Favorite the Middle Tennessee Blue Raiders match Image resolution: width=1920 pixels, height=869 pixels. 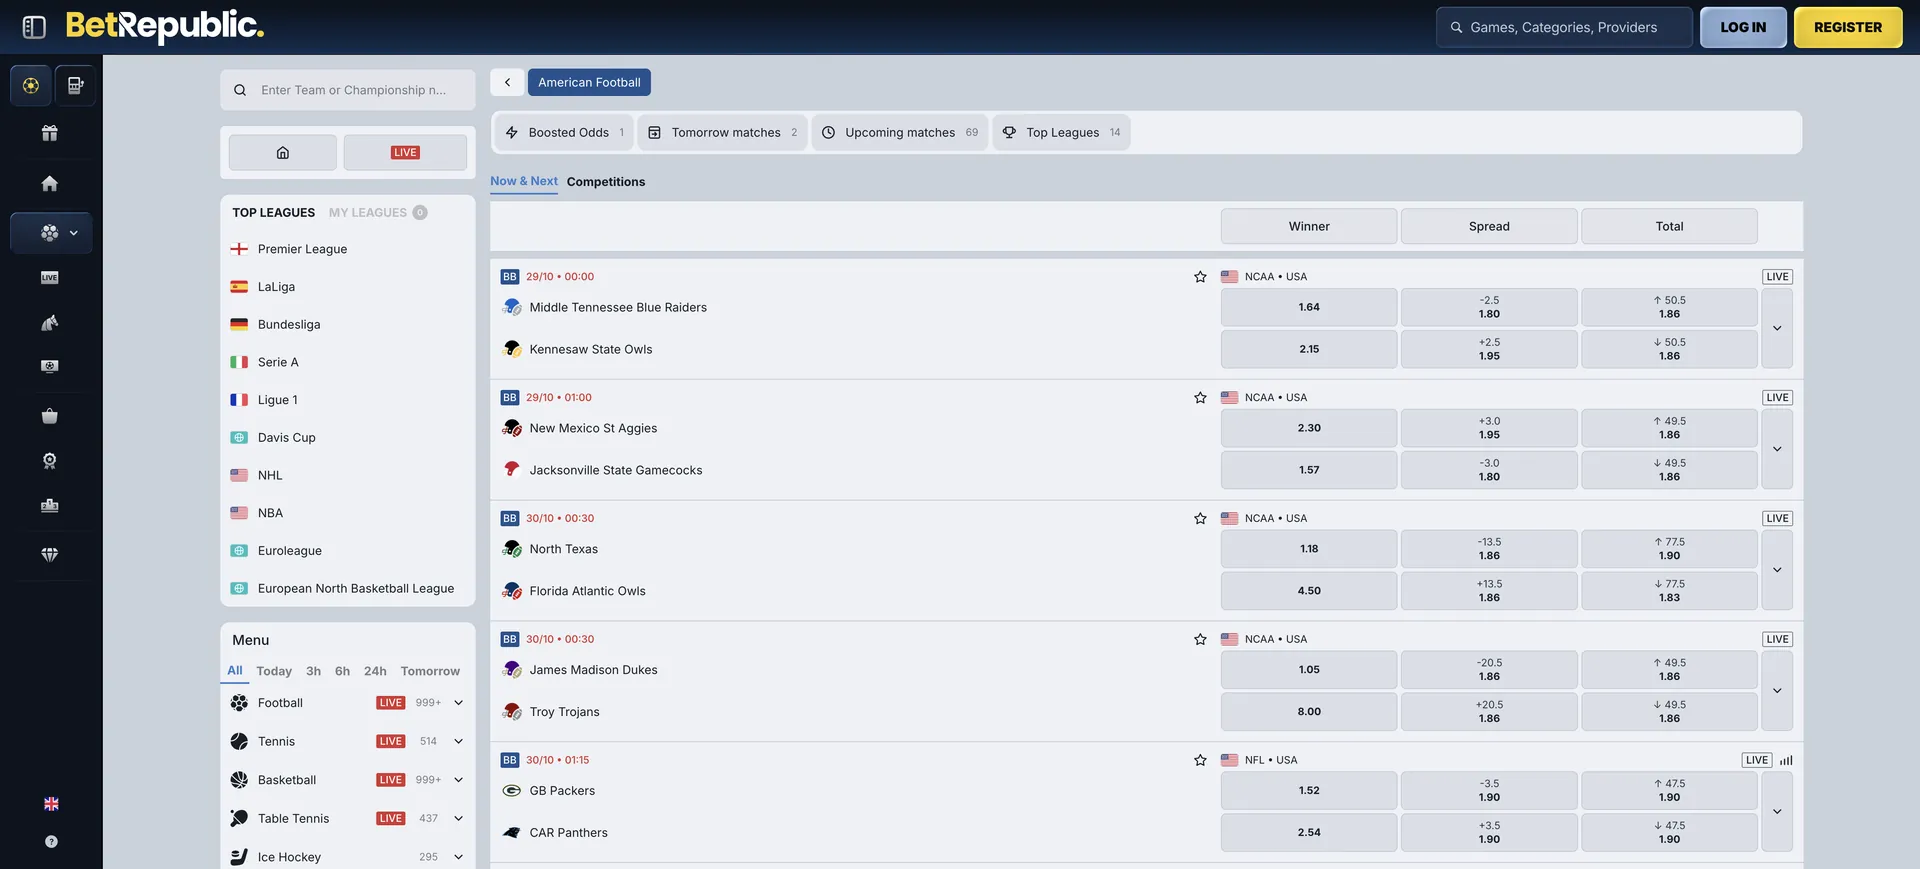click(1200, 277)
